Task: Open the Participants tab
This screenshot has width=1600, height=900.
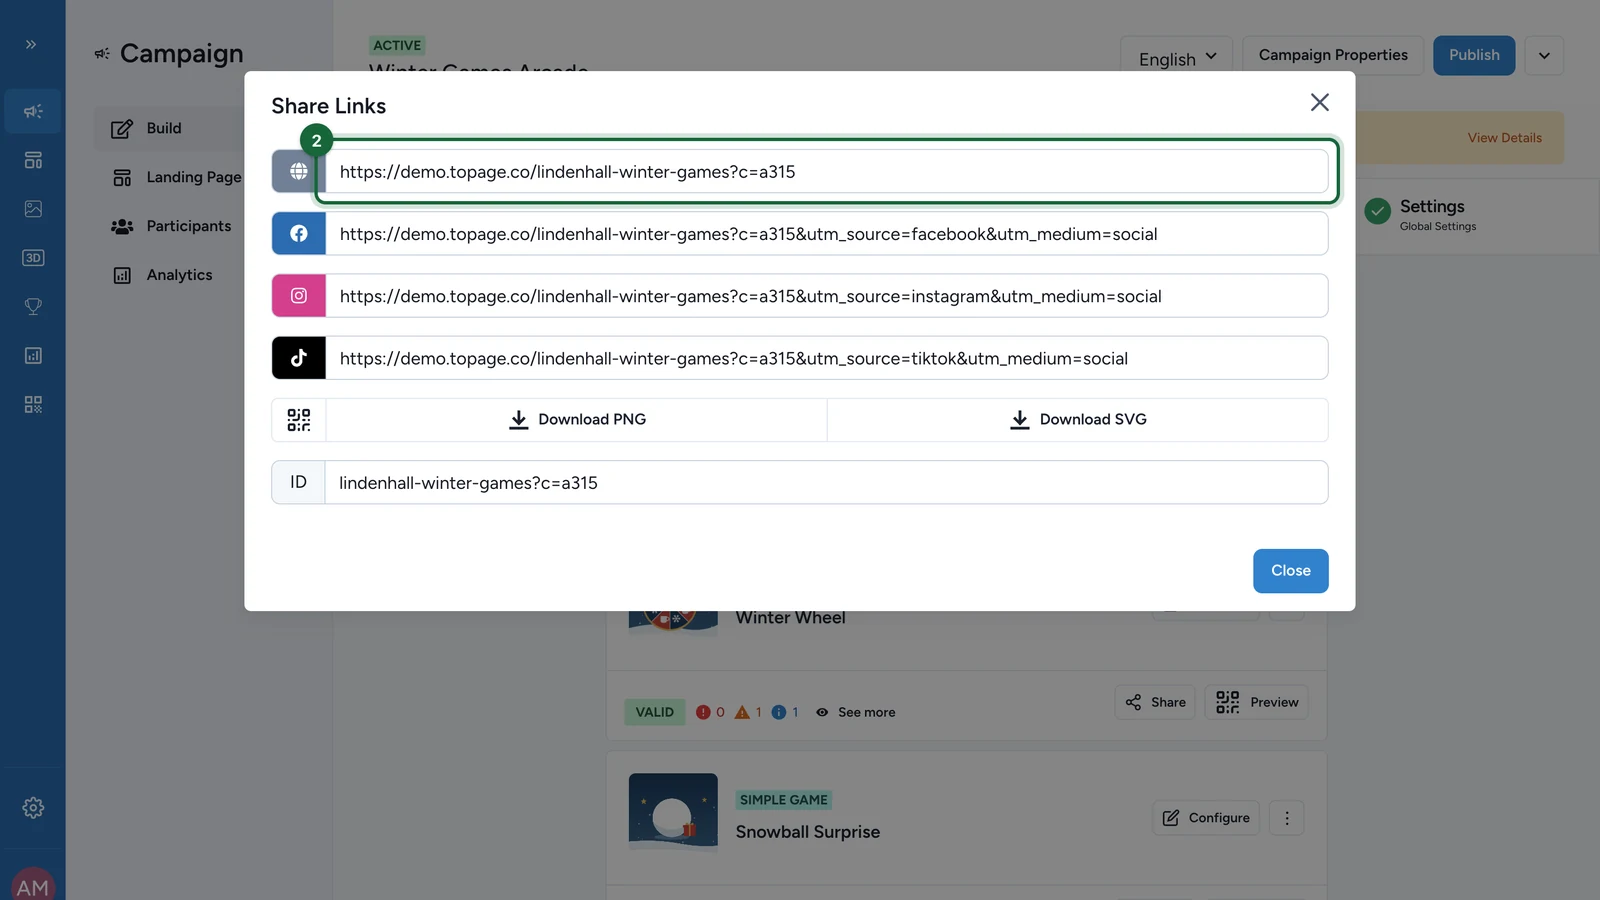Action: [x=171, y=226]
